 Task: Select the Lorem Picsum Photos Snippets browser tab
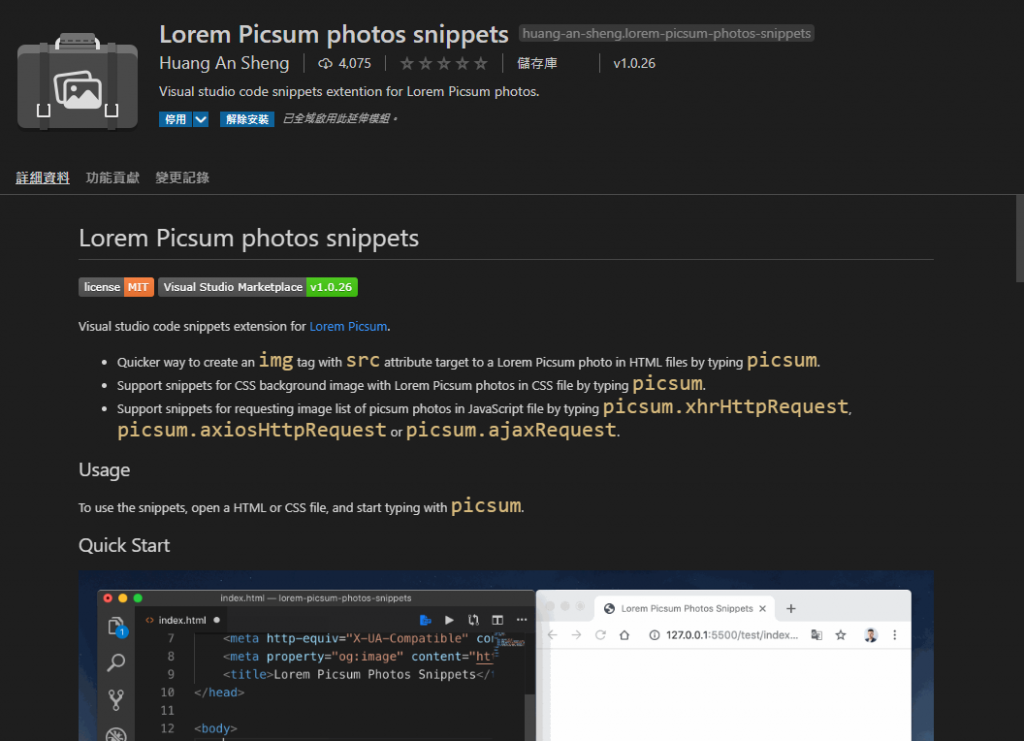pyautogui.click(x=685, y=608)
